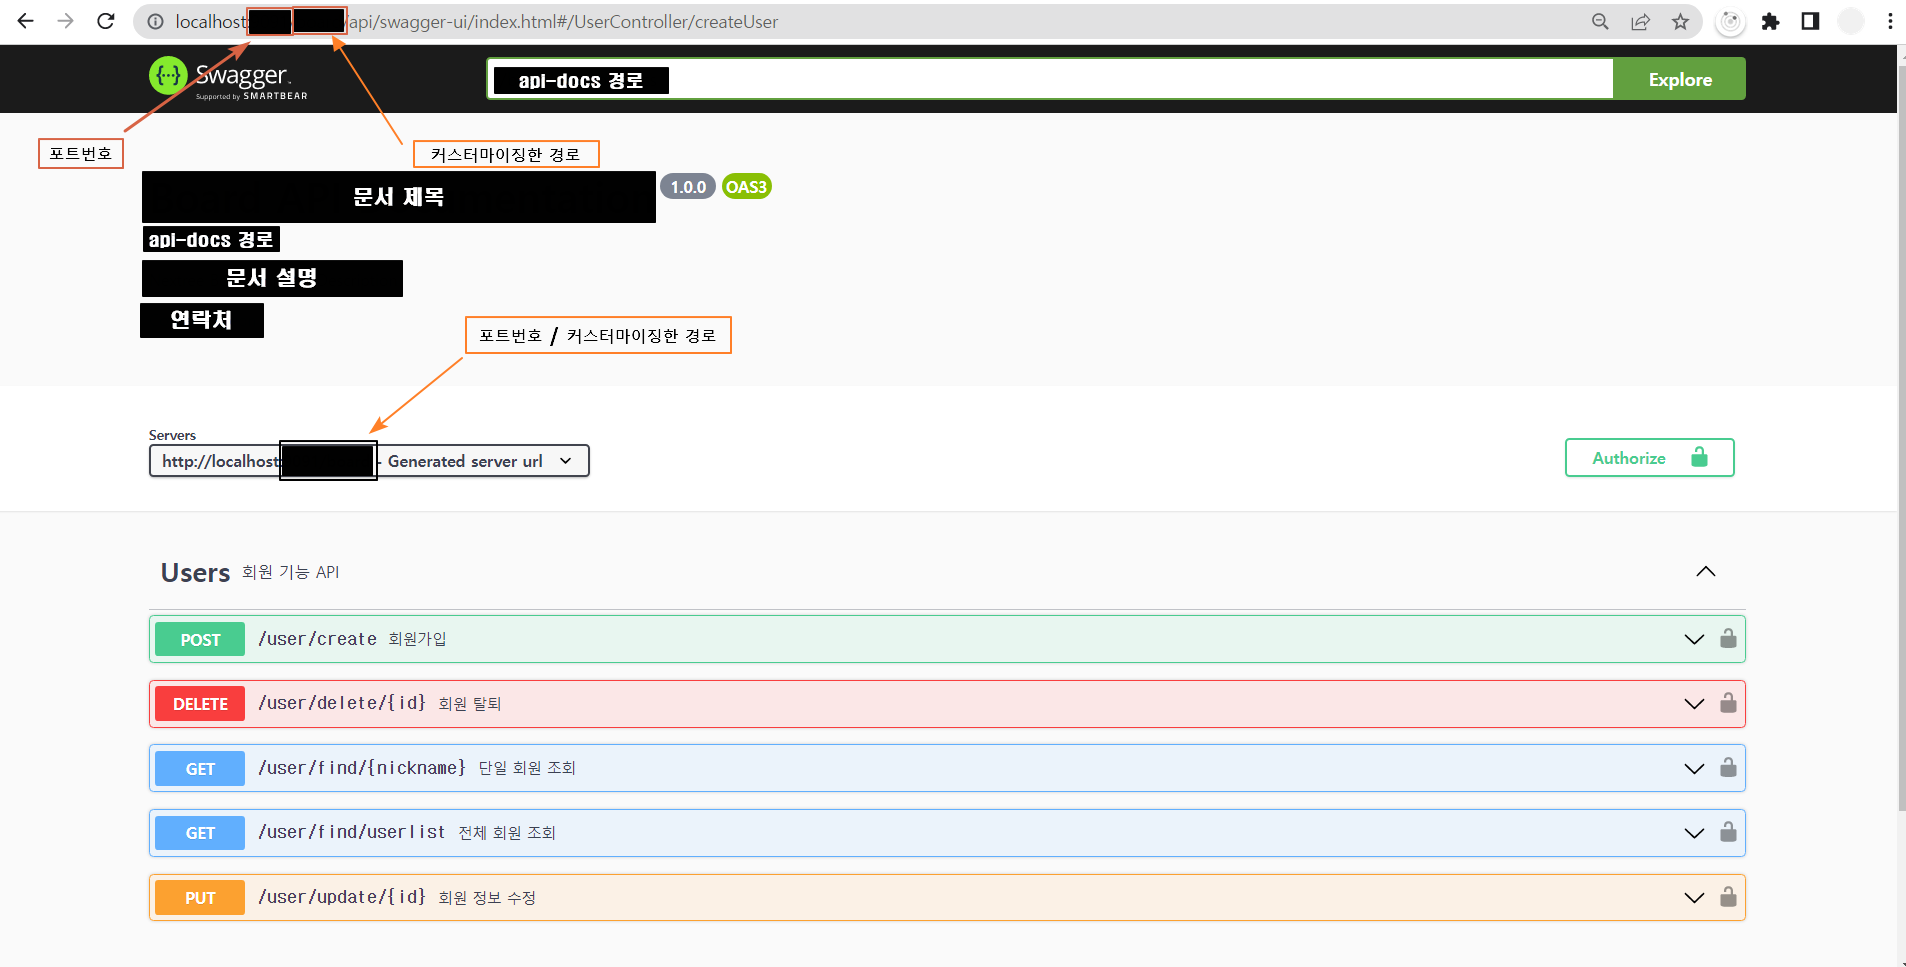Screen dimensions: 1906x967
Task: Click the POST method badge
Action: 200,640
